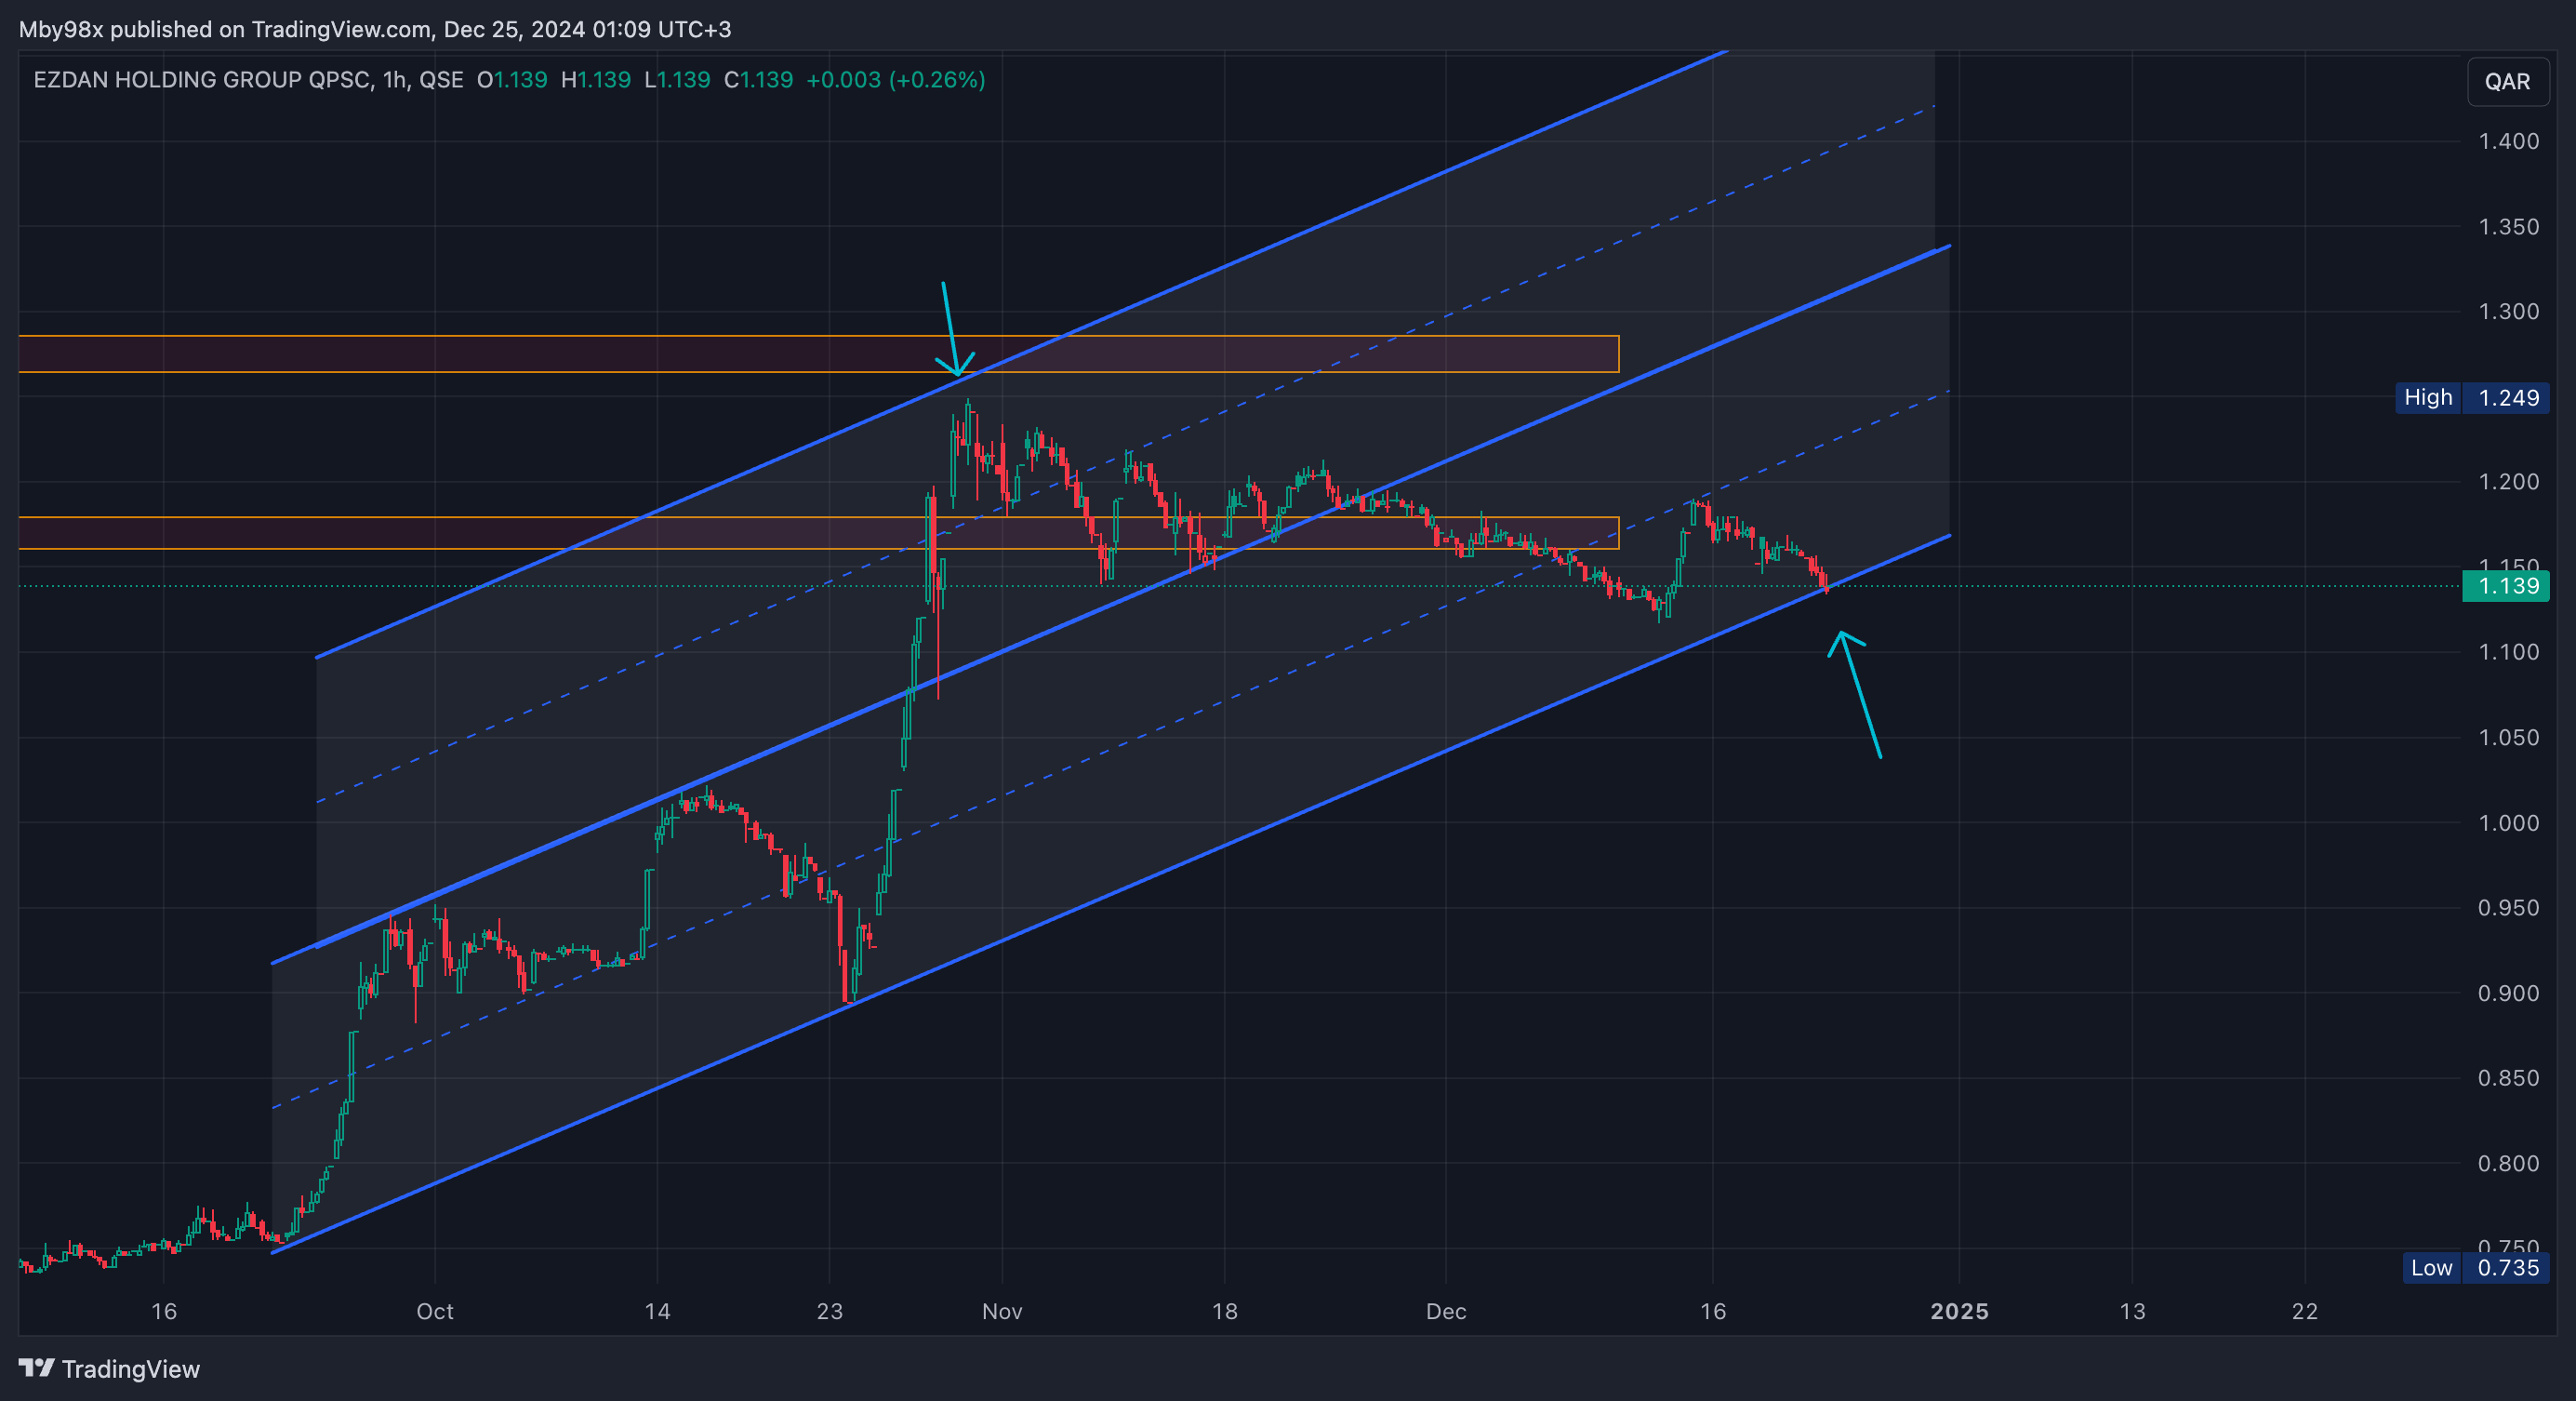Click the 18 date label on time axis
The width and height of the screenshot is (2576, 1401).
[x=1225, y=1311]
